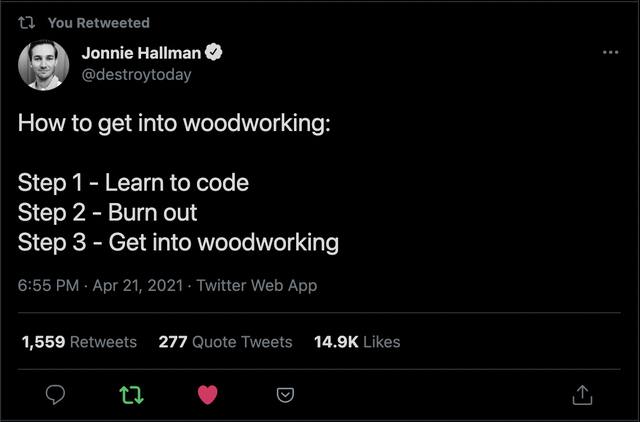The image size is (640, 422).
Task: Click the small retweet icon beside "You Retweeted"
Action: click(29, 22)
